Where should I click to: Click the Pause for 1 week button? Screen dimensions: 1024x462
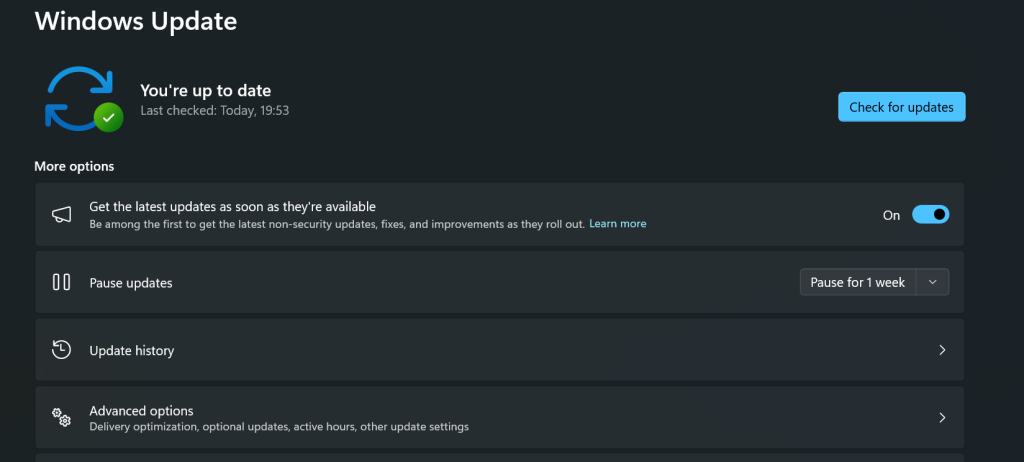click(857, 282)
